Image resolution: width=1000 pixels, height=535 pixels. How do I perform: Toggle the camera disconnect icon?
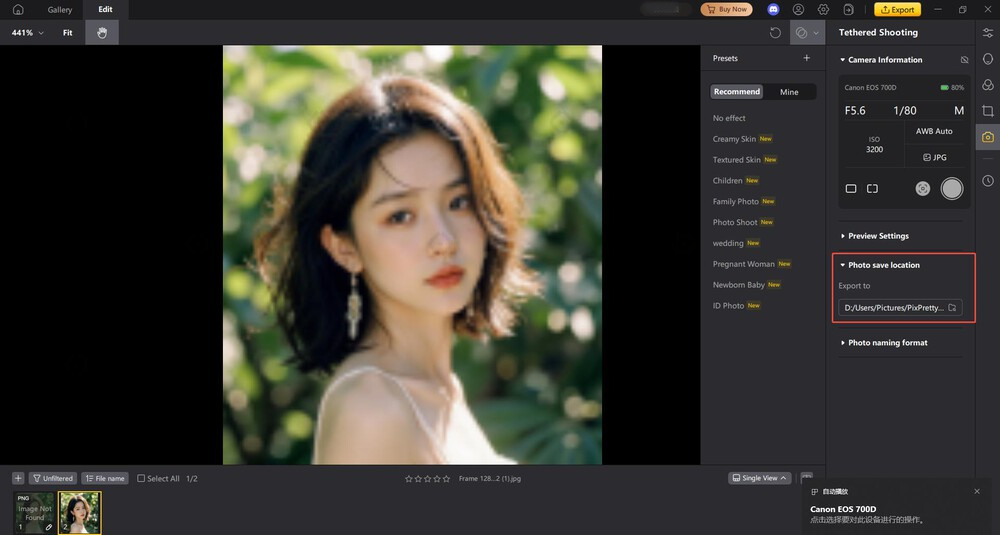(x=964, y=60)
